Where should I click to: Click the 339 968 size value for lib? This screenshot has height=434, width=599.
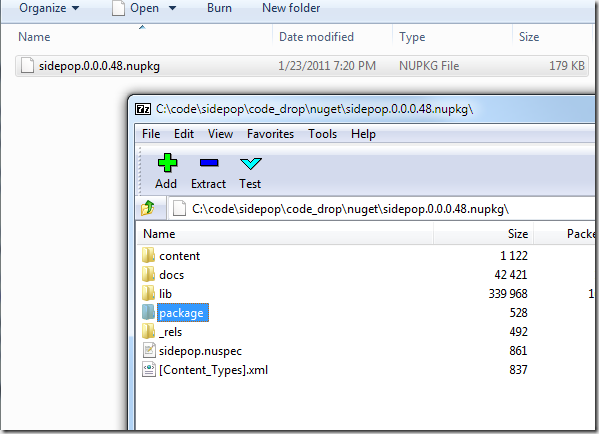(508, 294)
